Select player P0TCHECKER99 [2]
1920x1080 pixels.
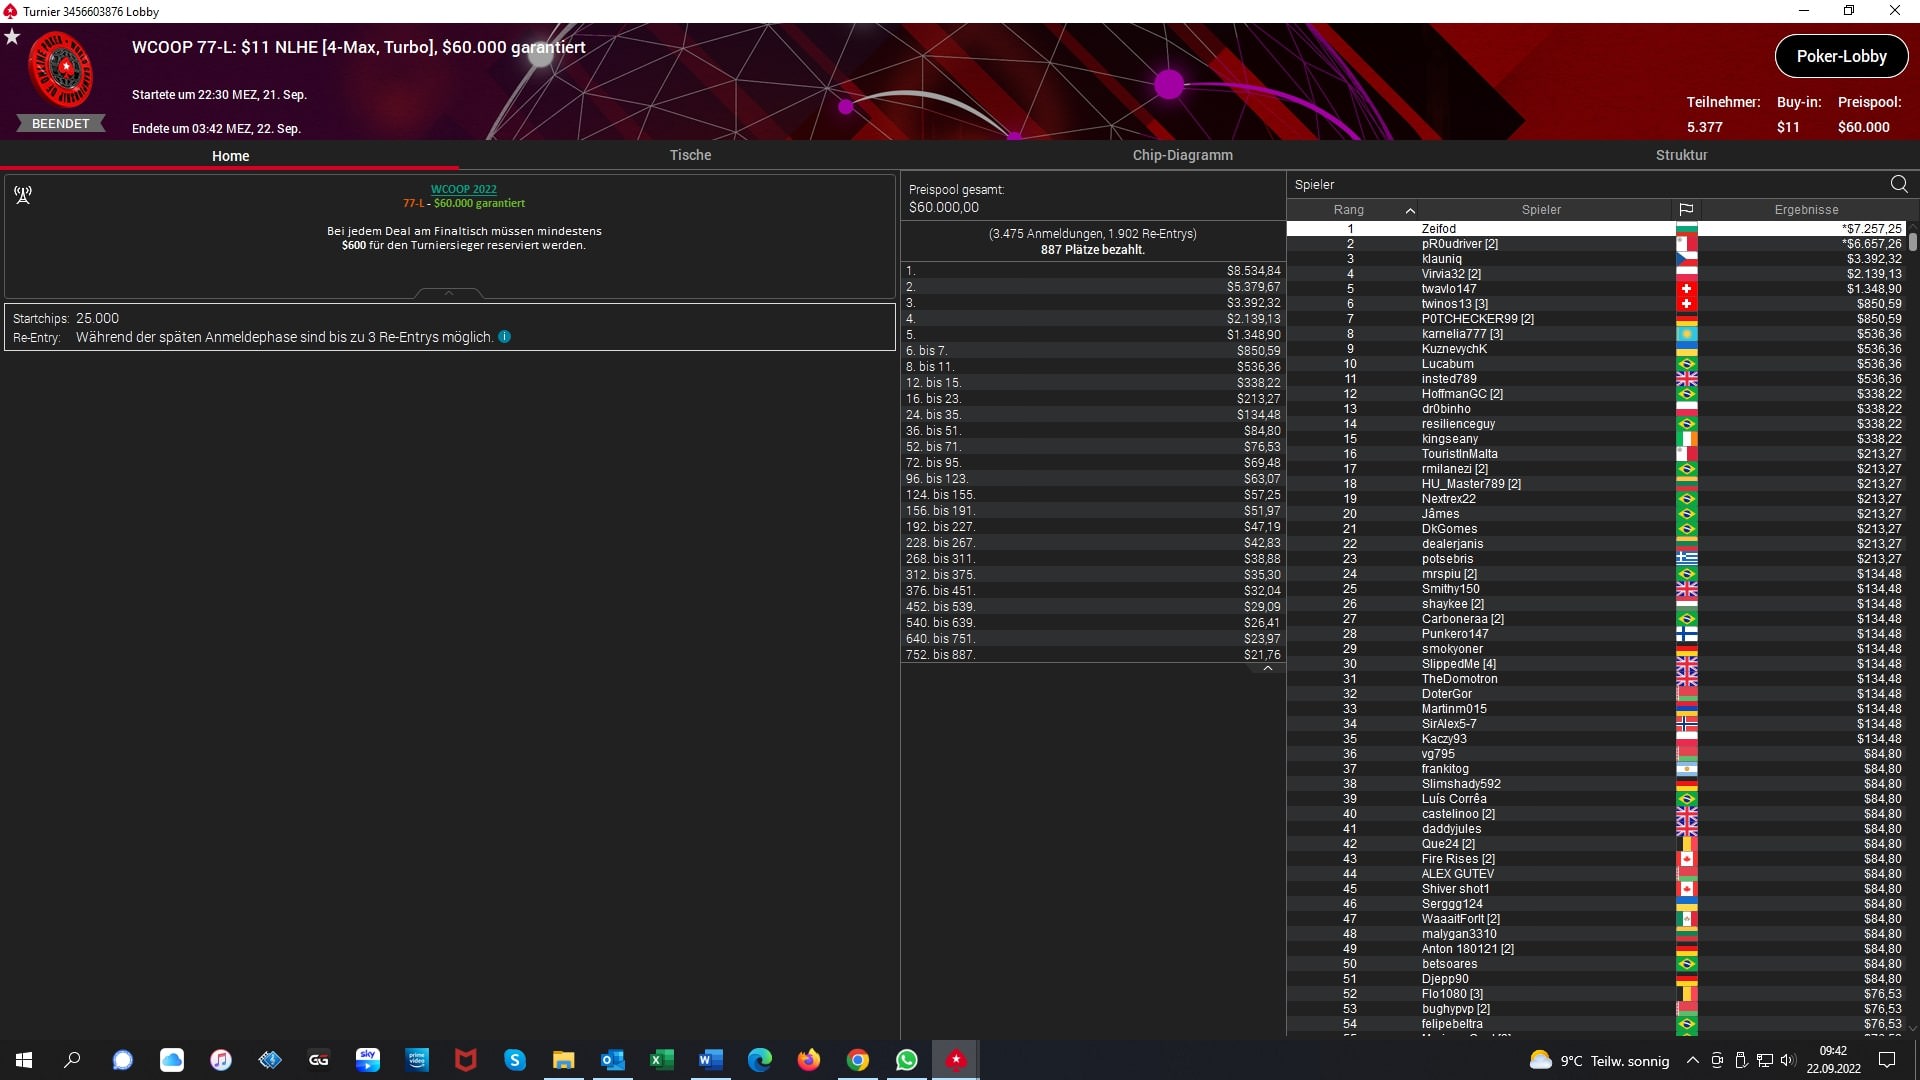click(1596, 319)
